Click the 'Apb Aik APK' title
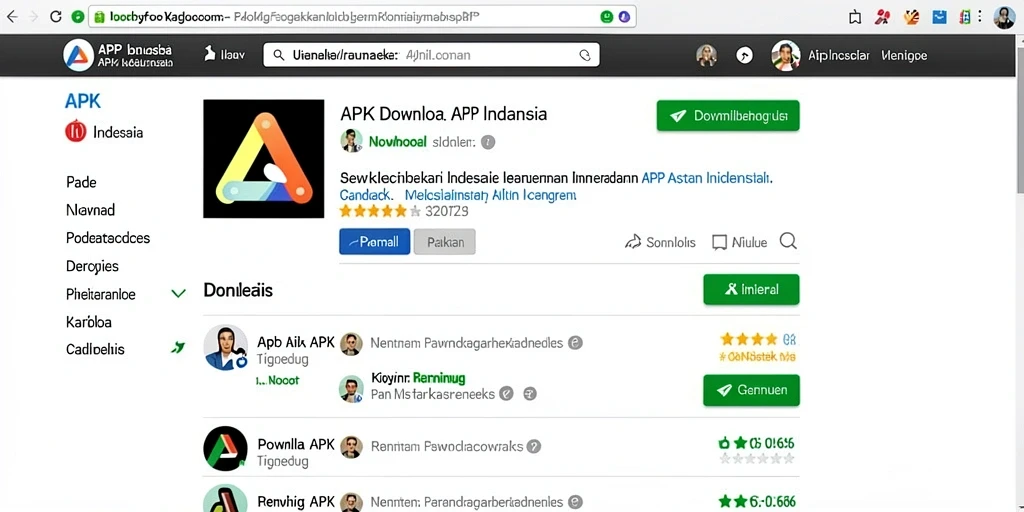 (296, 342)
